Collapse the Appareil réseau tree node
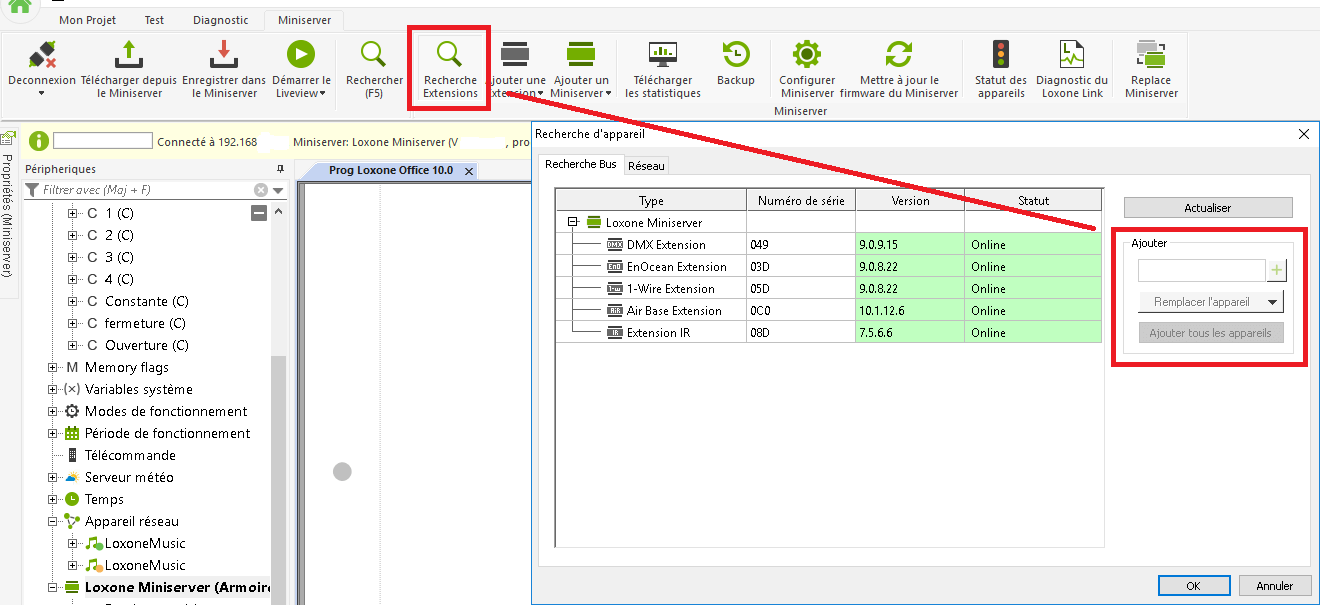 [x=53, y=522]
